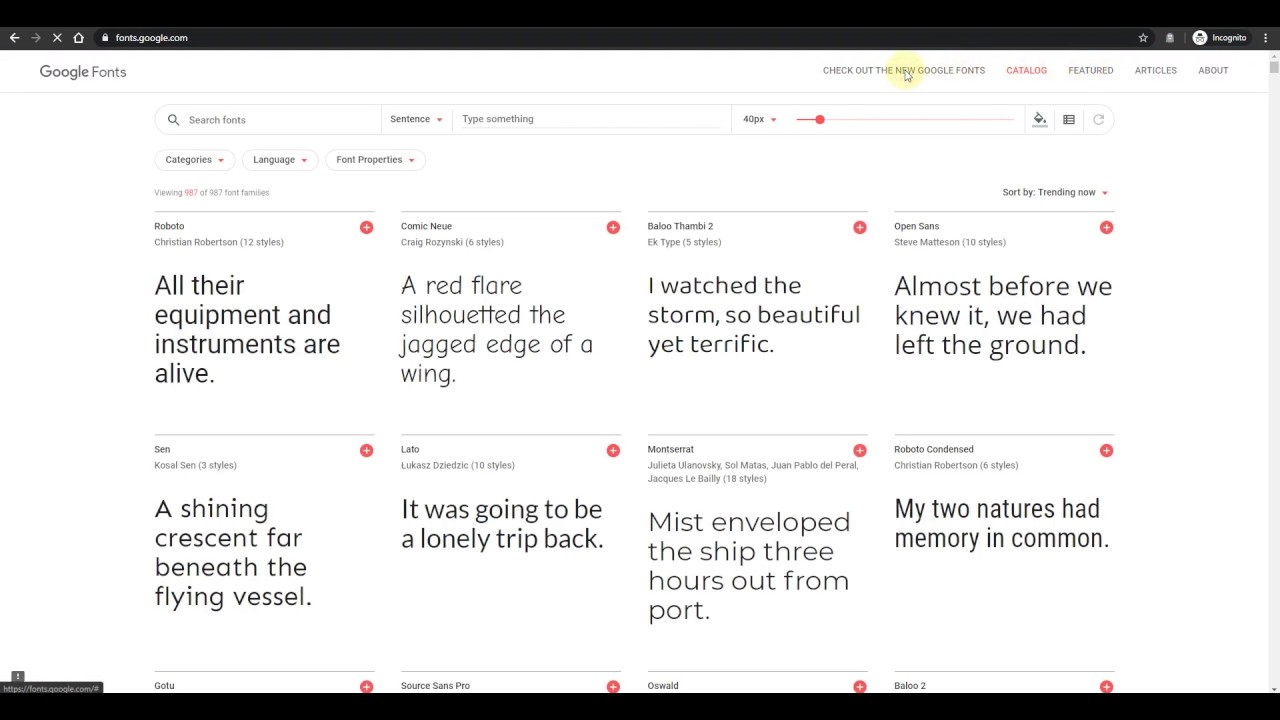The image size is (1280, 720).
Task: Open the Language filter dropdown
Action: [x=280, y=160]
